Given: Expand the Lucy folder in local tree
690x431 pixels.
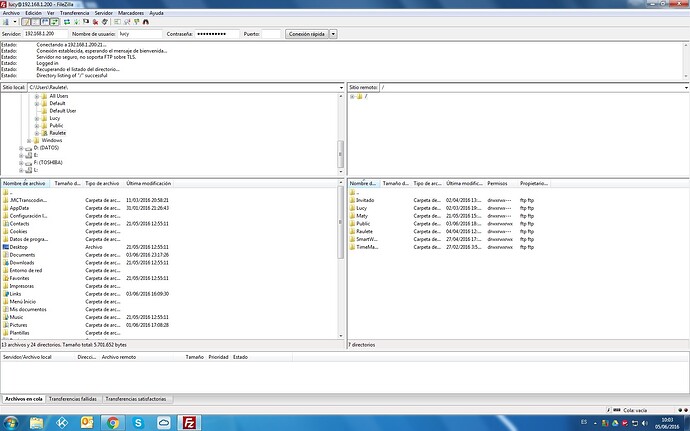Looking at the screenshot, I should pyautogui.click(x=37, y=118).
